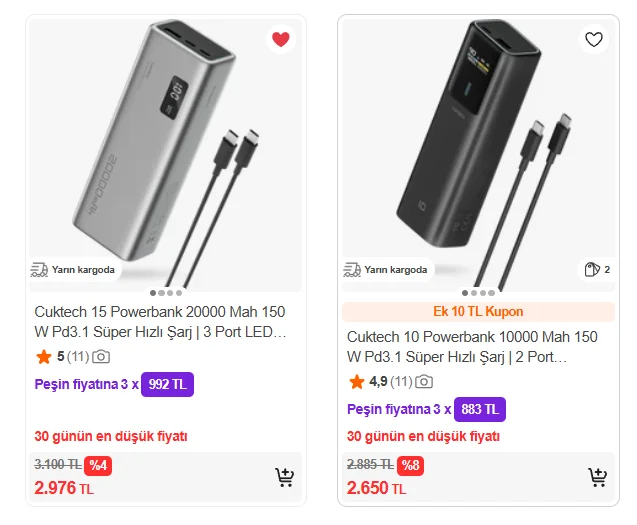Add Cuktech 10 Powerbank to cart

tap(597, 477)
